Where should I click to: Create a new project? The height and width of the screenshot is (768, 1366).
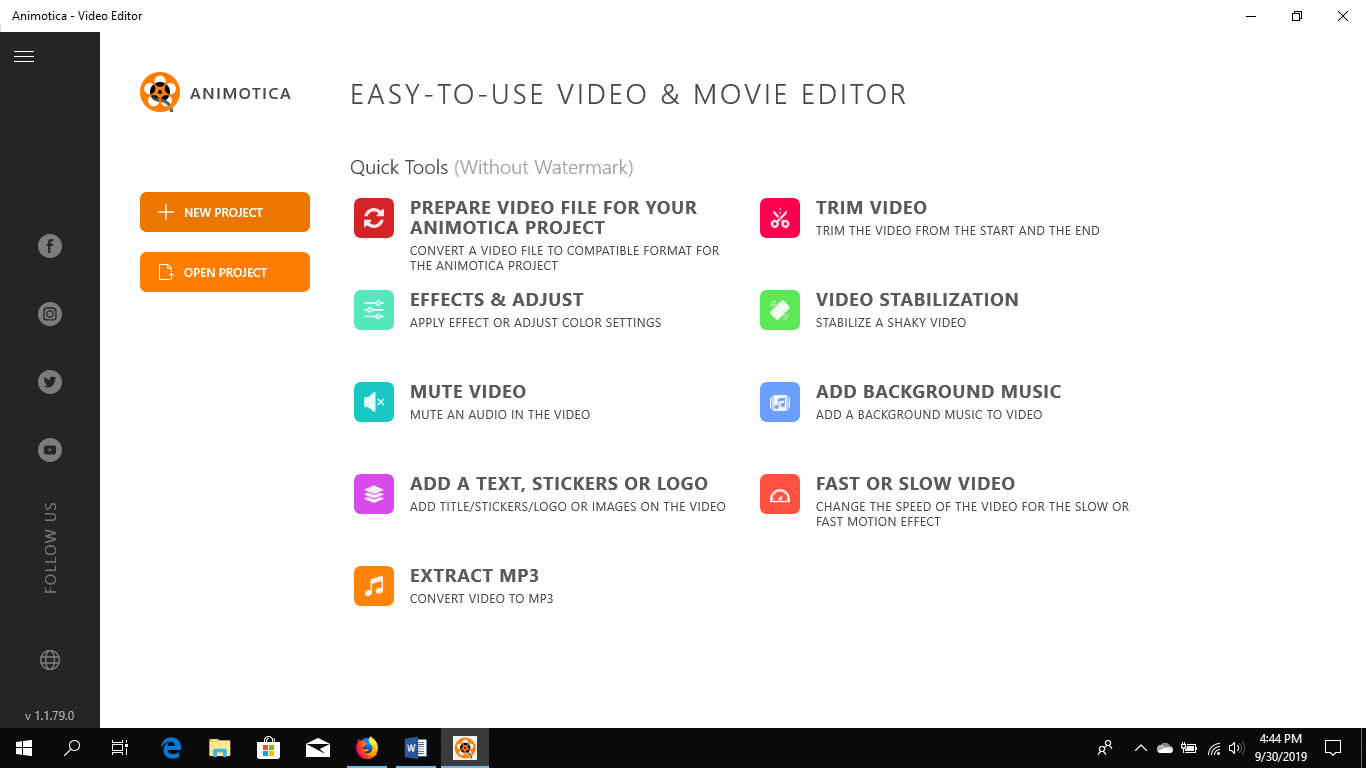tap(225, 212)
